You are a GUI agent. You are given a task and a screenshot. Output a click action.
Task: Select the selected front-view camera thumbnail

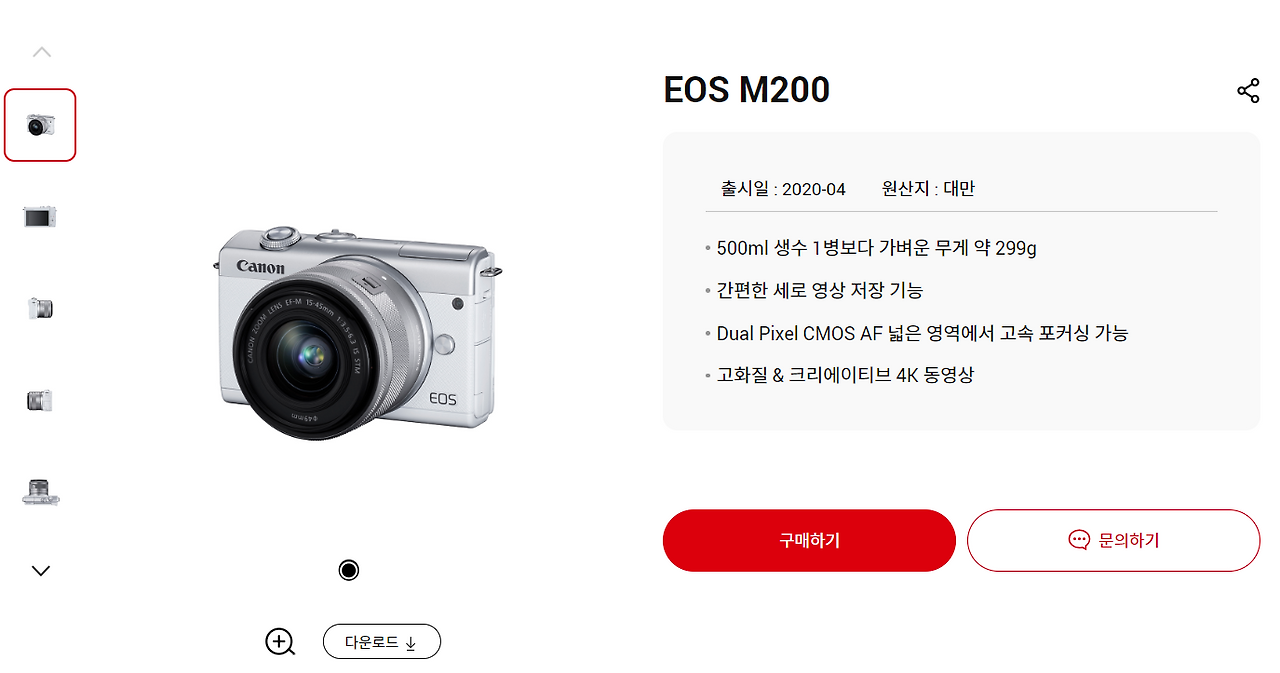[40, 125]
